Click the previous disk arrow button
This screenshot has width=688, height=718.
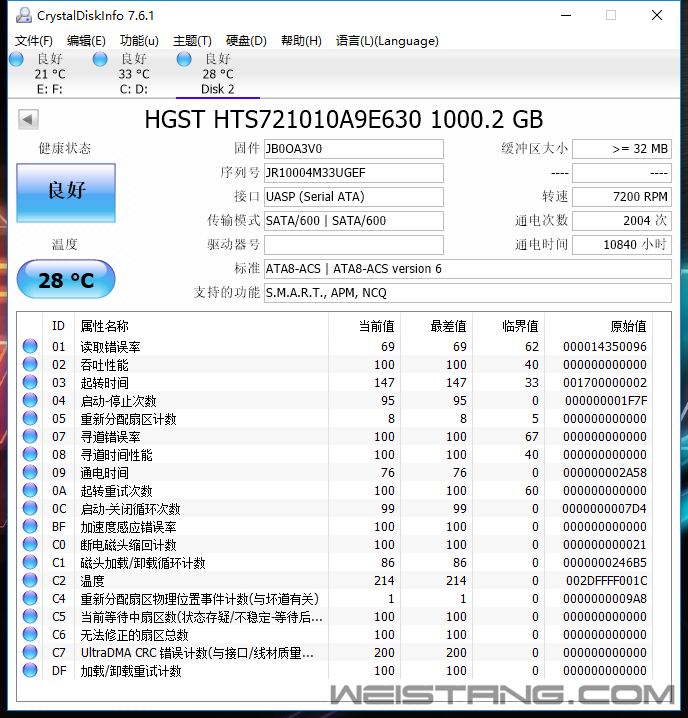click(28, 120)
